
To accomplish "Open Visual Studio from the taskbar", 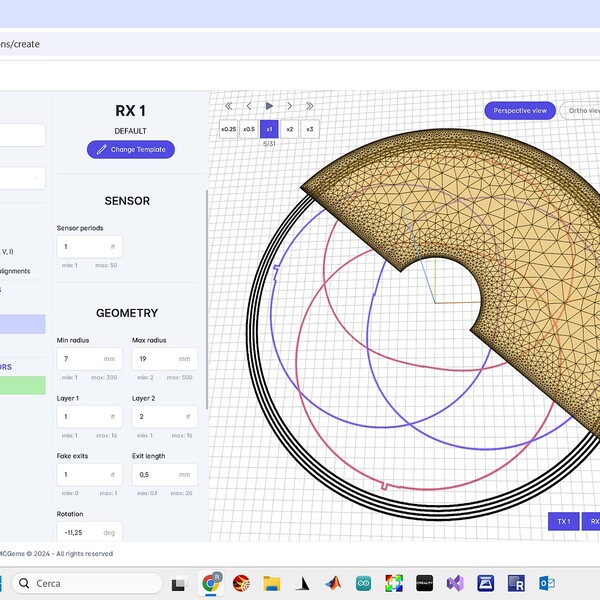I will [456, 583].
